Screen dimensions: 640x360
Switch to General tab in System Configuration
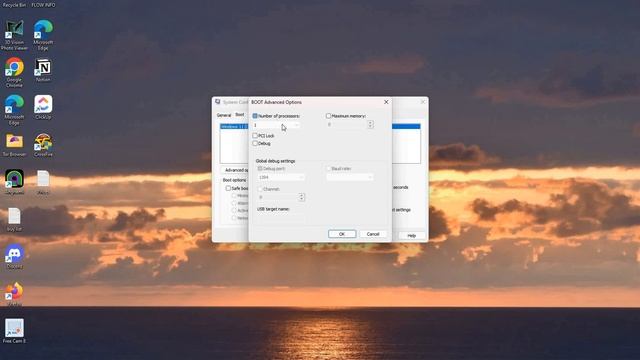(224, 115)
